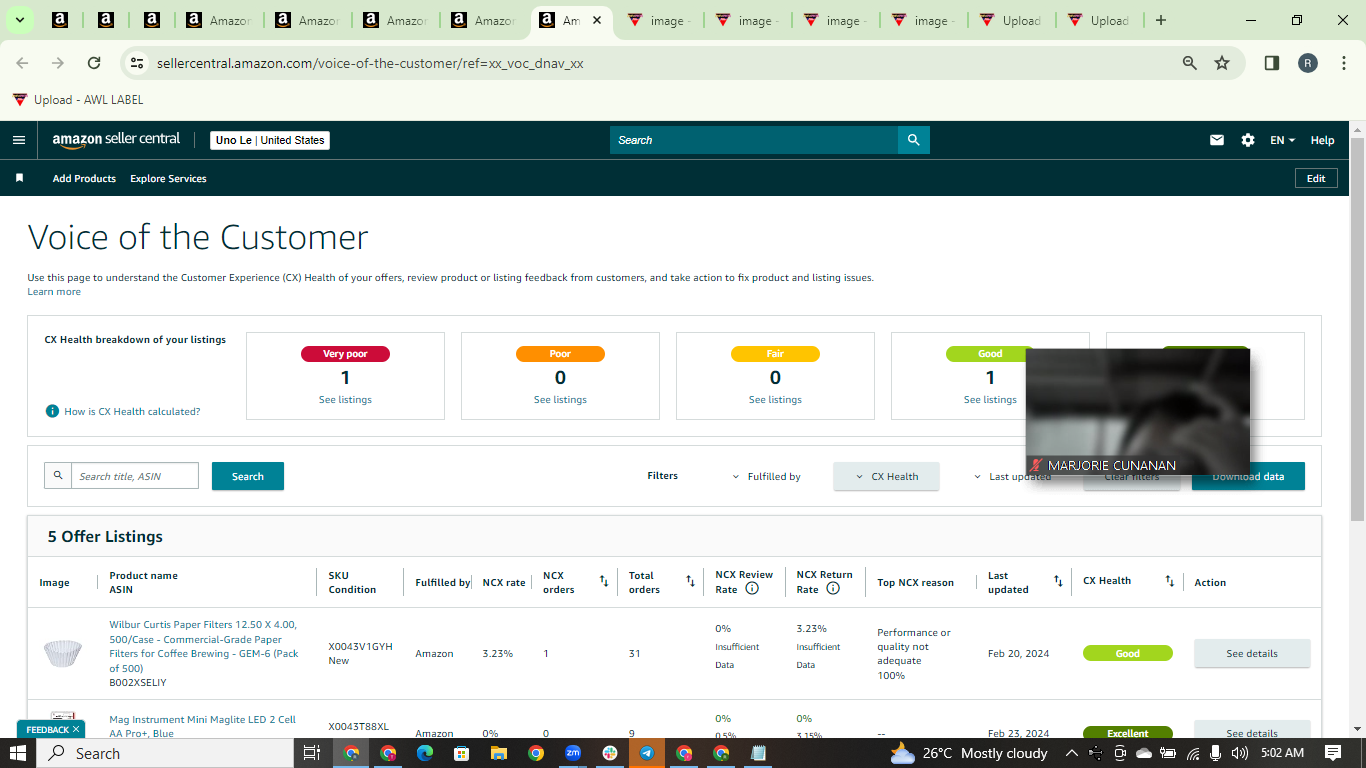Click the red Very poor badge
The height and width of the screenshot is (768, 1366).
[345, 354]
